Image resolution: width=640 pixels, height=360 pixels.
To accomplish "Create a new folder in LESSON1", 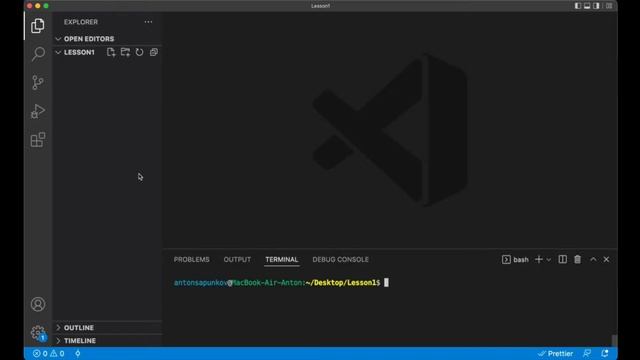I will pos(125,52).
